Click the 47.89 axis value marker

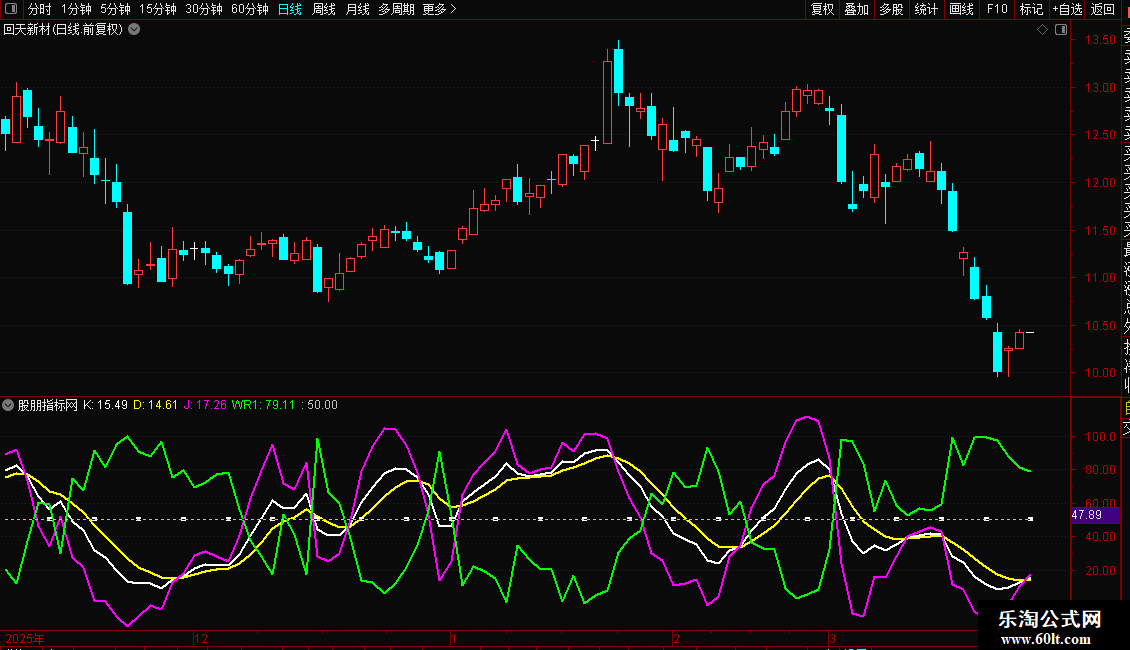pyautogui.click(x=1095, y=515)
